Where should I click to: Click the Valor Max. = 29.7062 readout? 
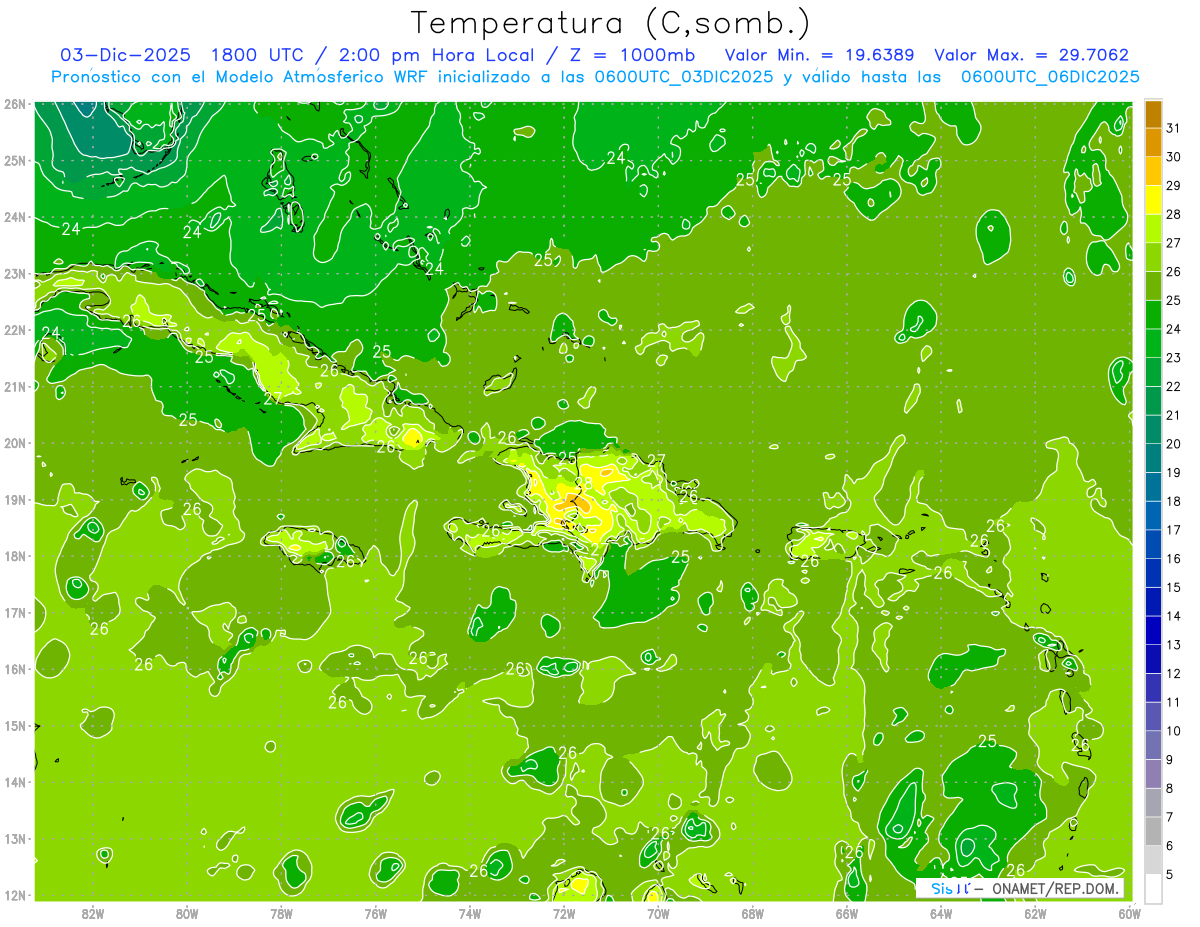pos(1031,55)
